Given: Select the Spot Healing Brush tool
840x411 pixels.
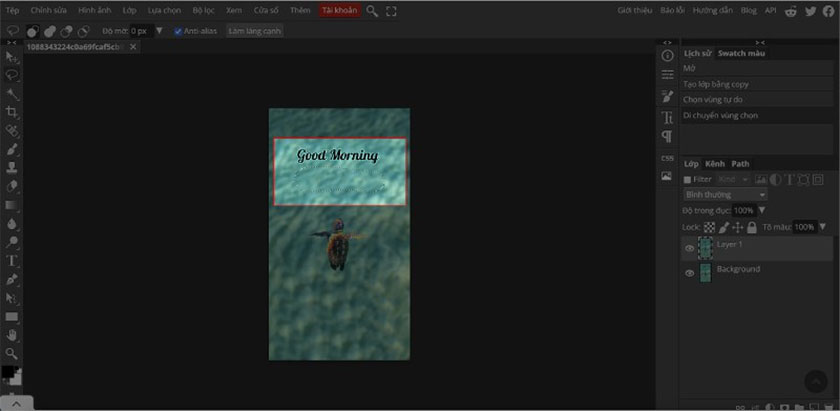Looking at the screenshot, I should click(x=11, y=130).
